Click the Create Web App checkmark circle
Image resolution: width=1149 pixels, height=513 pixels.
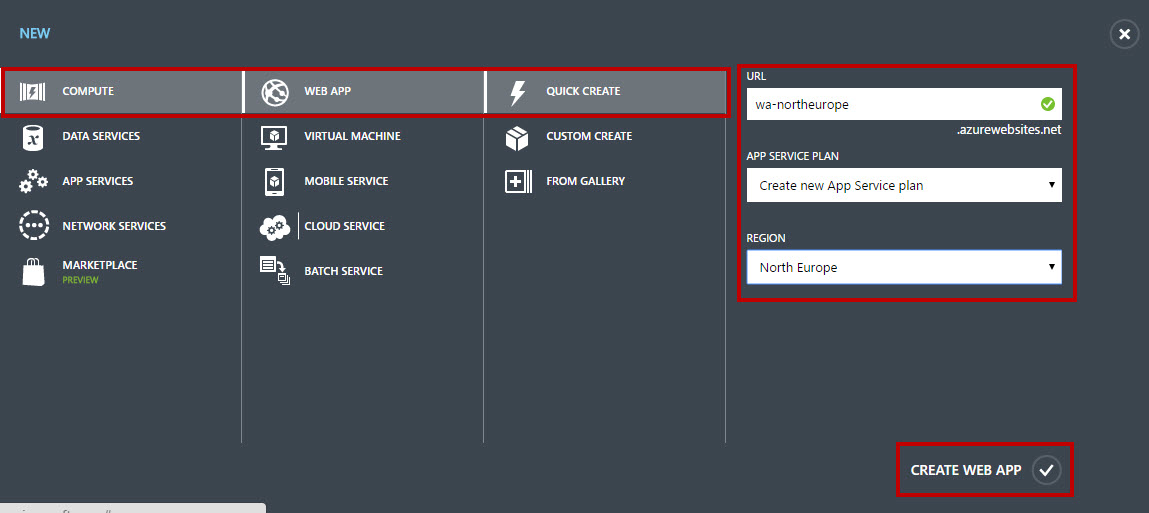pos(1046,470)
